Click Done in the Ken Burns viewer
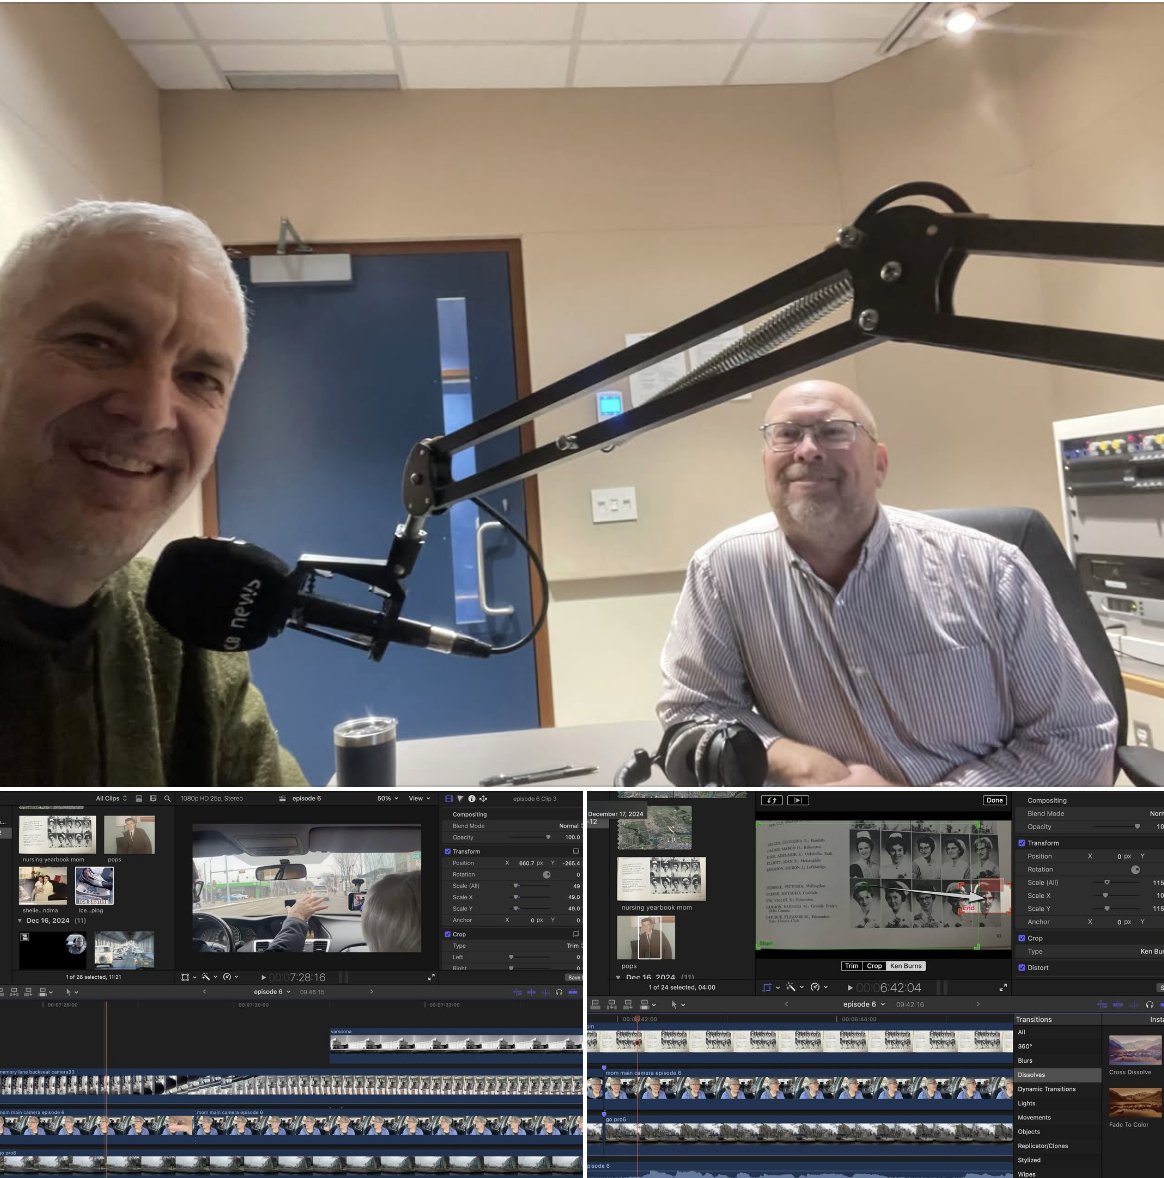The image size is (1164, 1178). 994,800
